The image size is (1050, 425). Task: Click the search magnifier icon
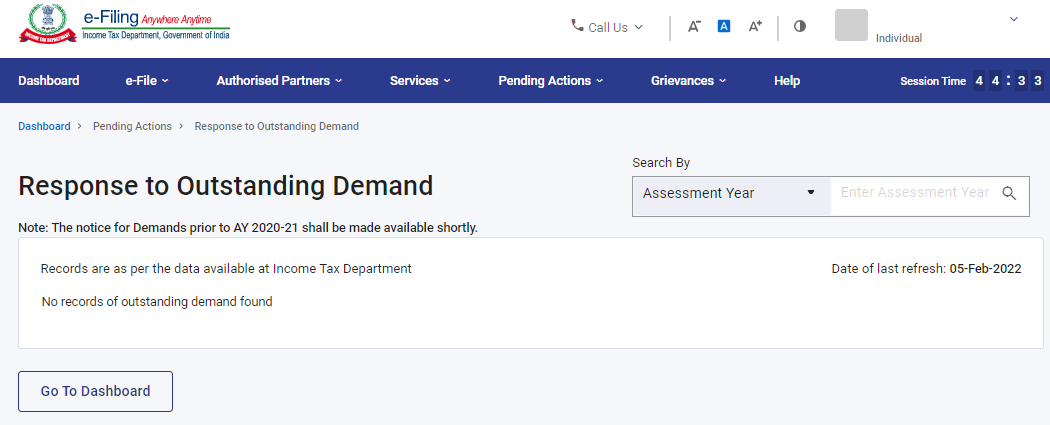(1009, 193)
